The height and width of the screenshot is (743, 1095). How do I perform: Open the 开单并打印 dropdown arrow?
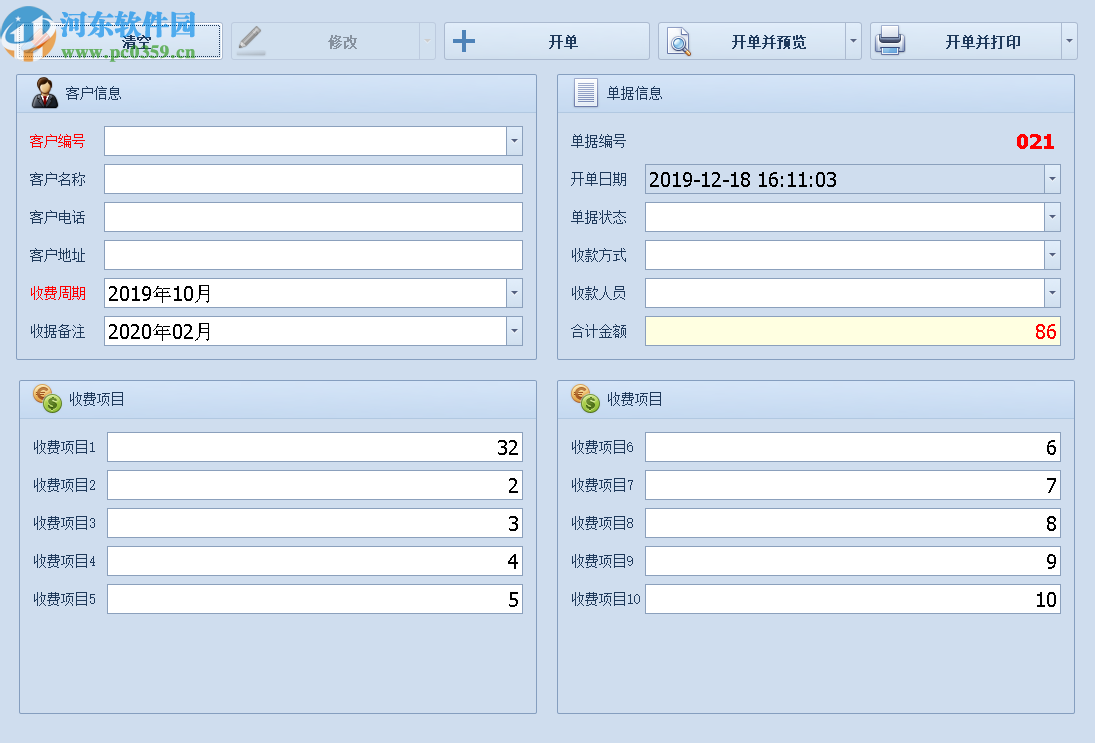[x=1069, y=41]
